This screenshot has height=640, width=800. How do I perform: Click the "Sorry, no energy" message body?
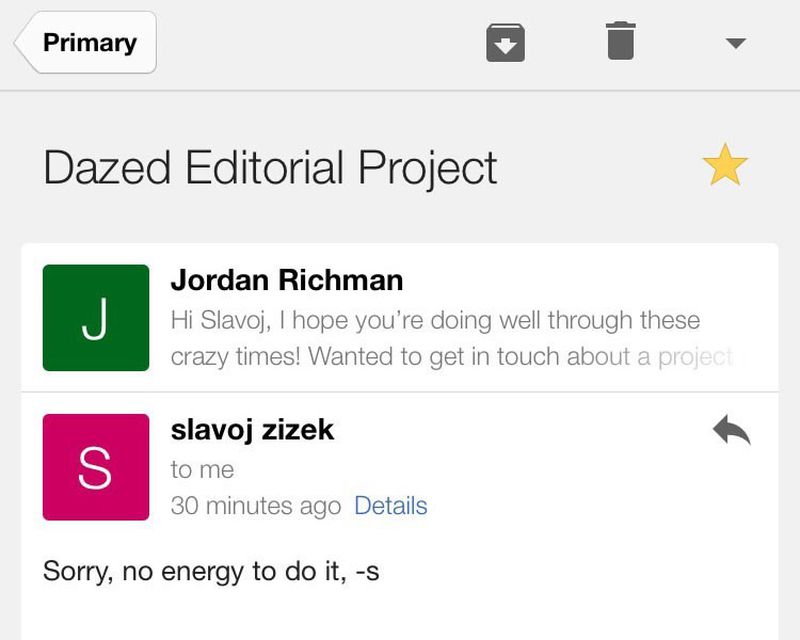coord(211,572)
